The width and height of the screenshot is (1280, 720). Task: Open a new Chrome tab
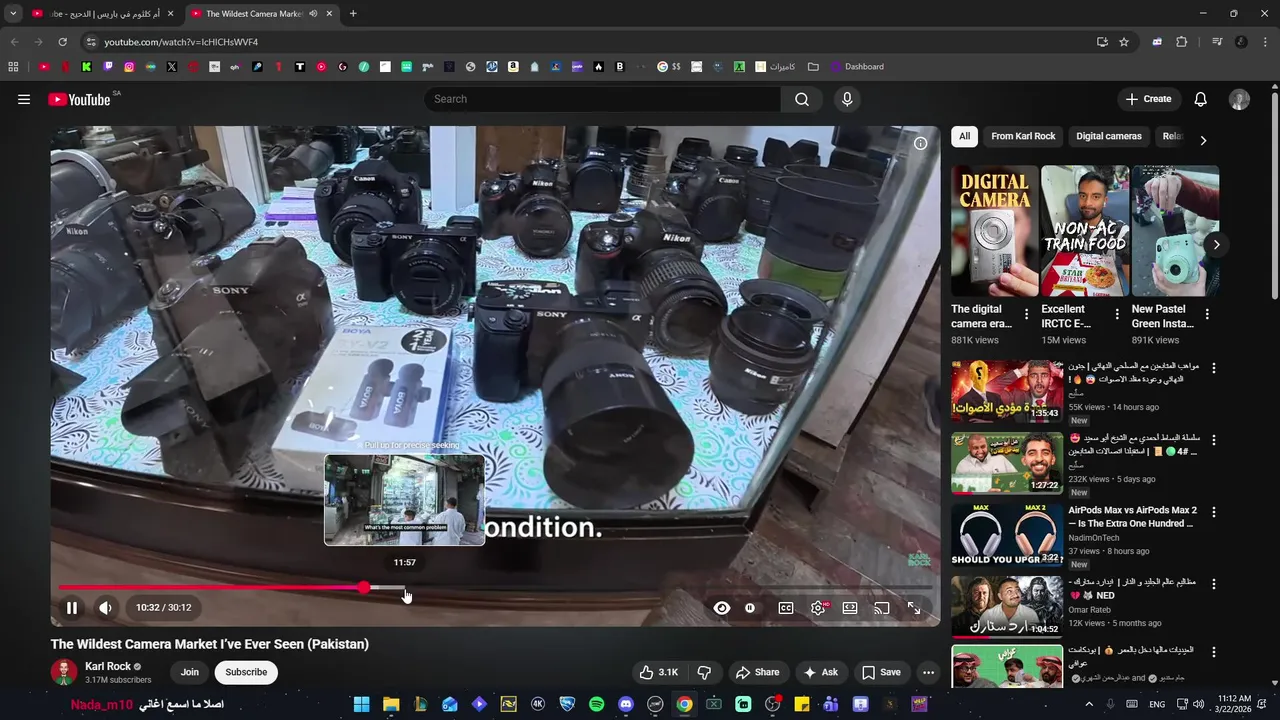pyautogui.click(x=353, y=14)
